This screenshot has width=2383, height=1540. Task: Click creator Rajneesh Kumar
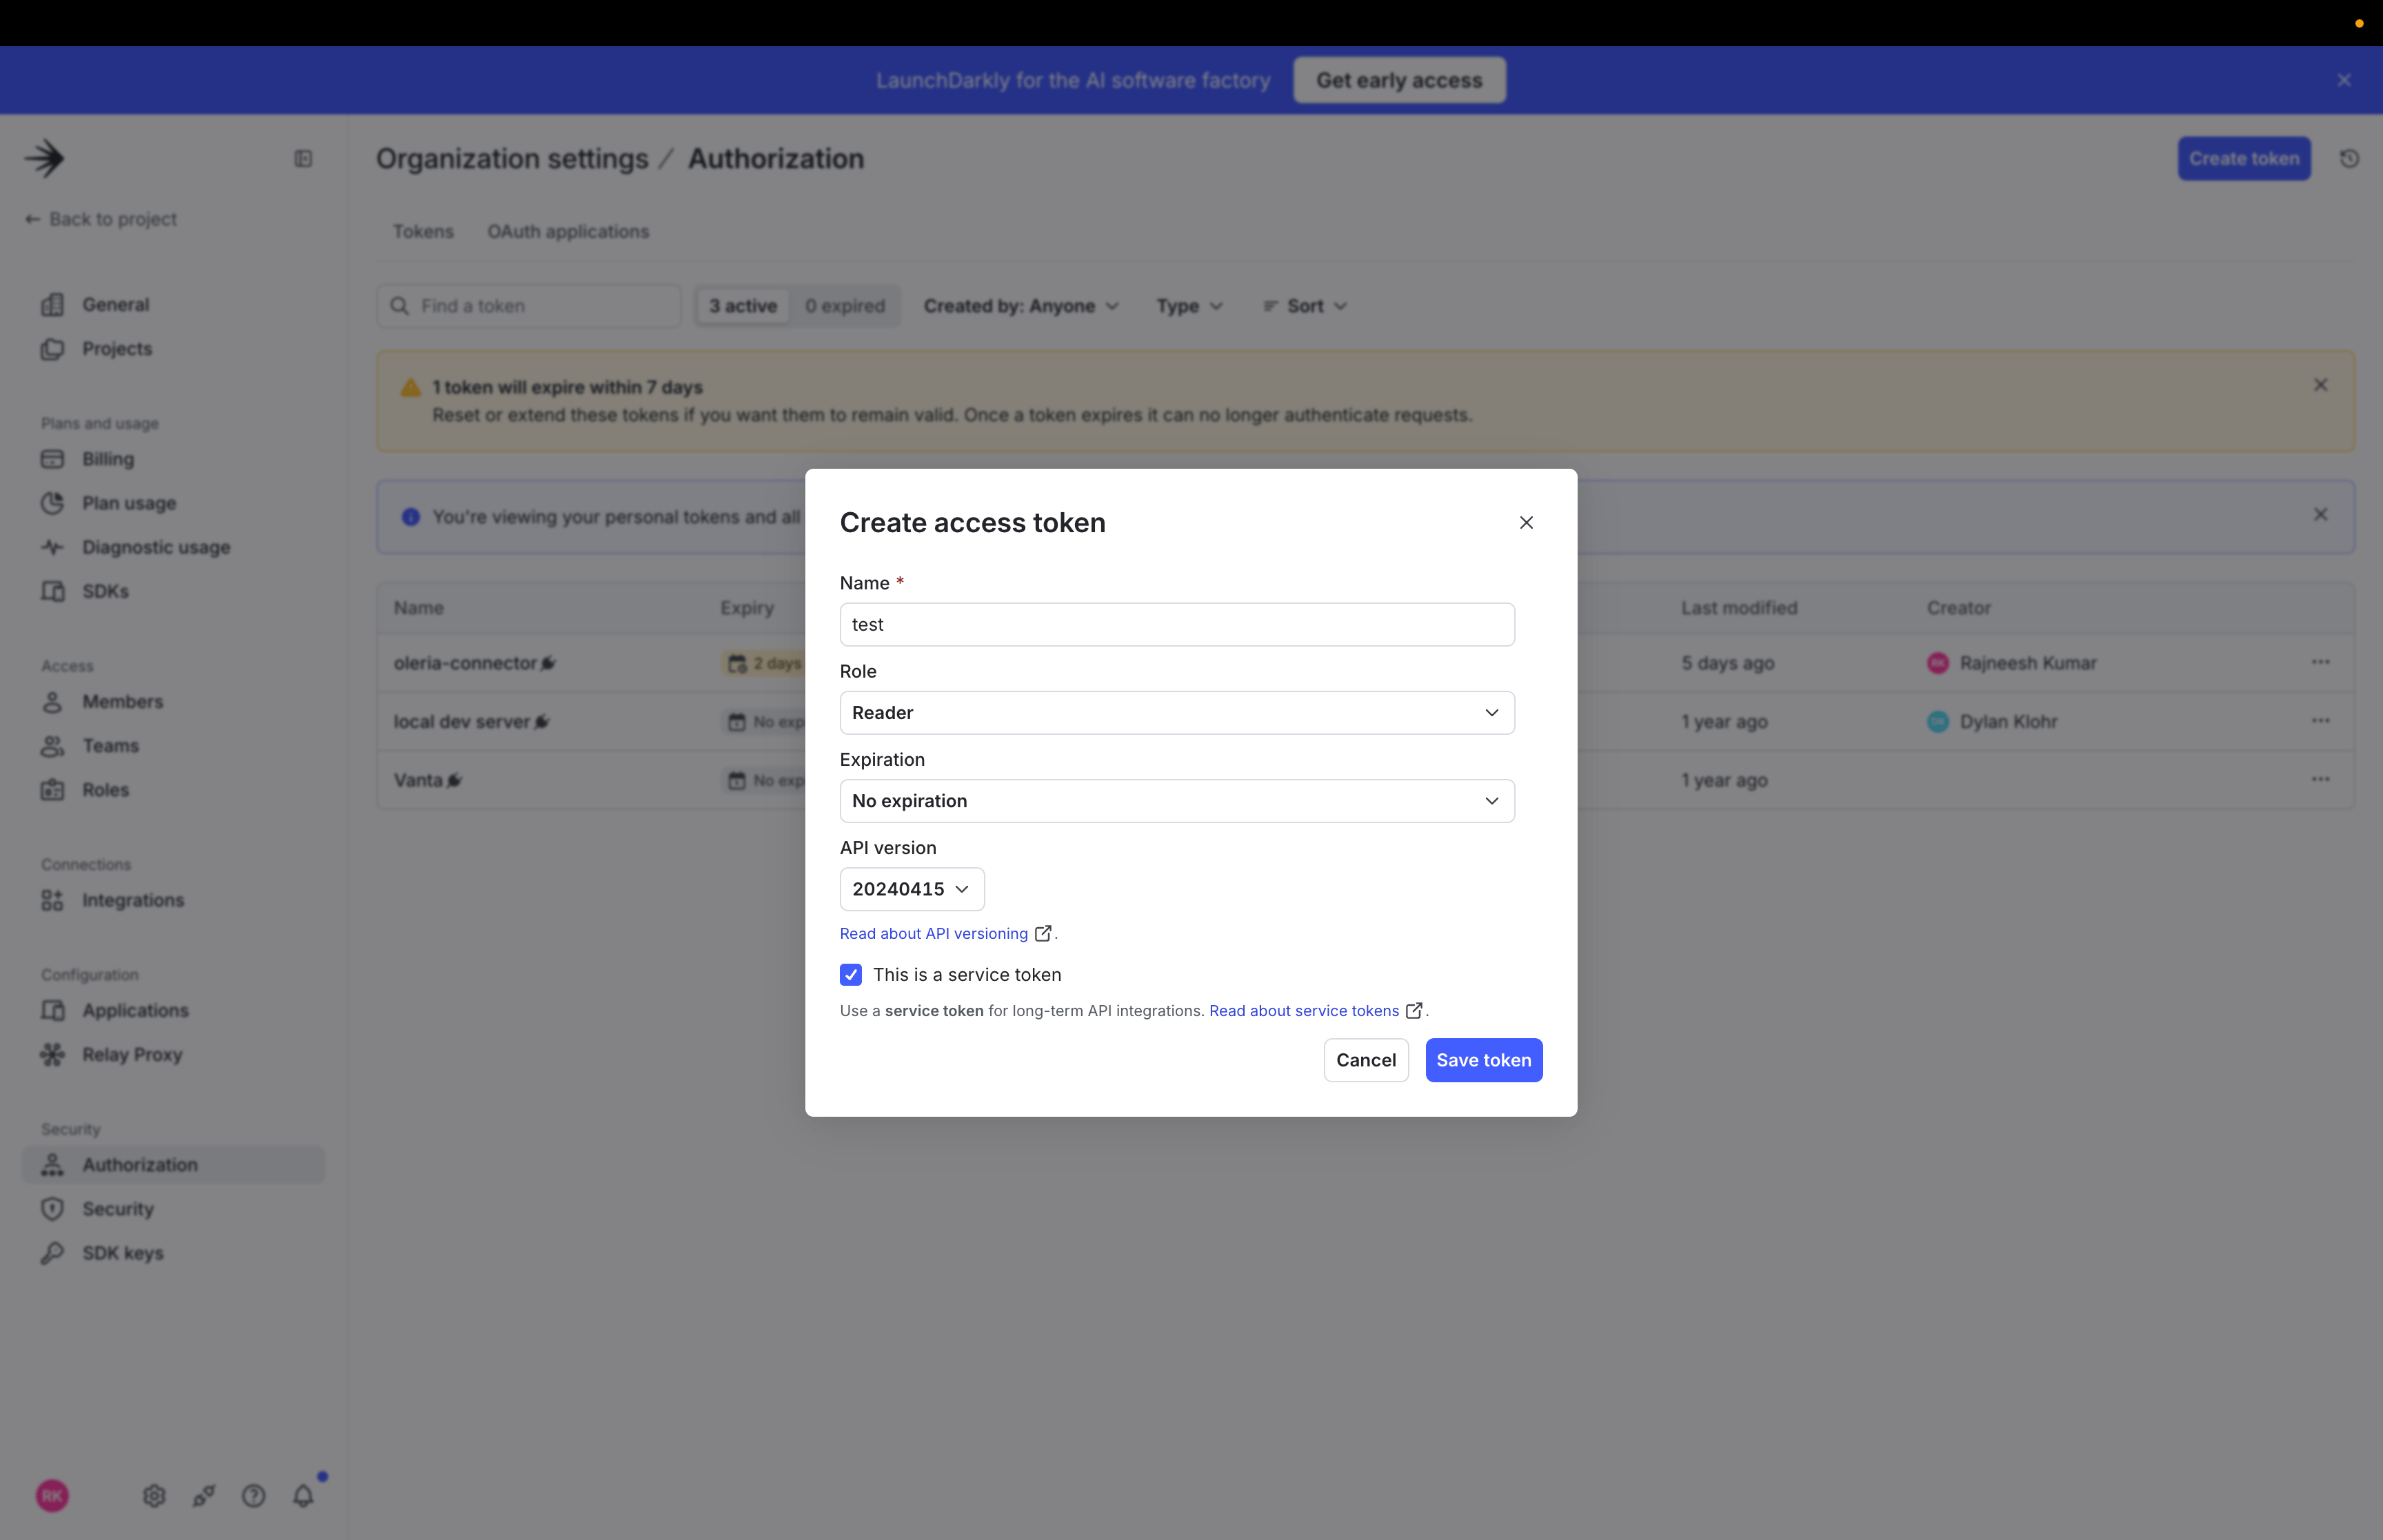[x=2028, y=663]
